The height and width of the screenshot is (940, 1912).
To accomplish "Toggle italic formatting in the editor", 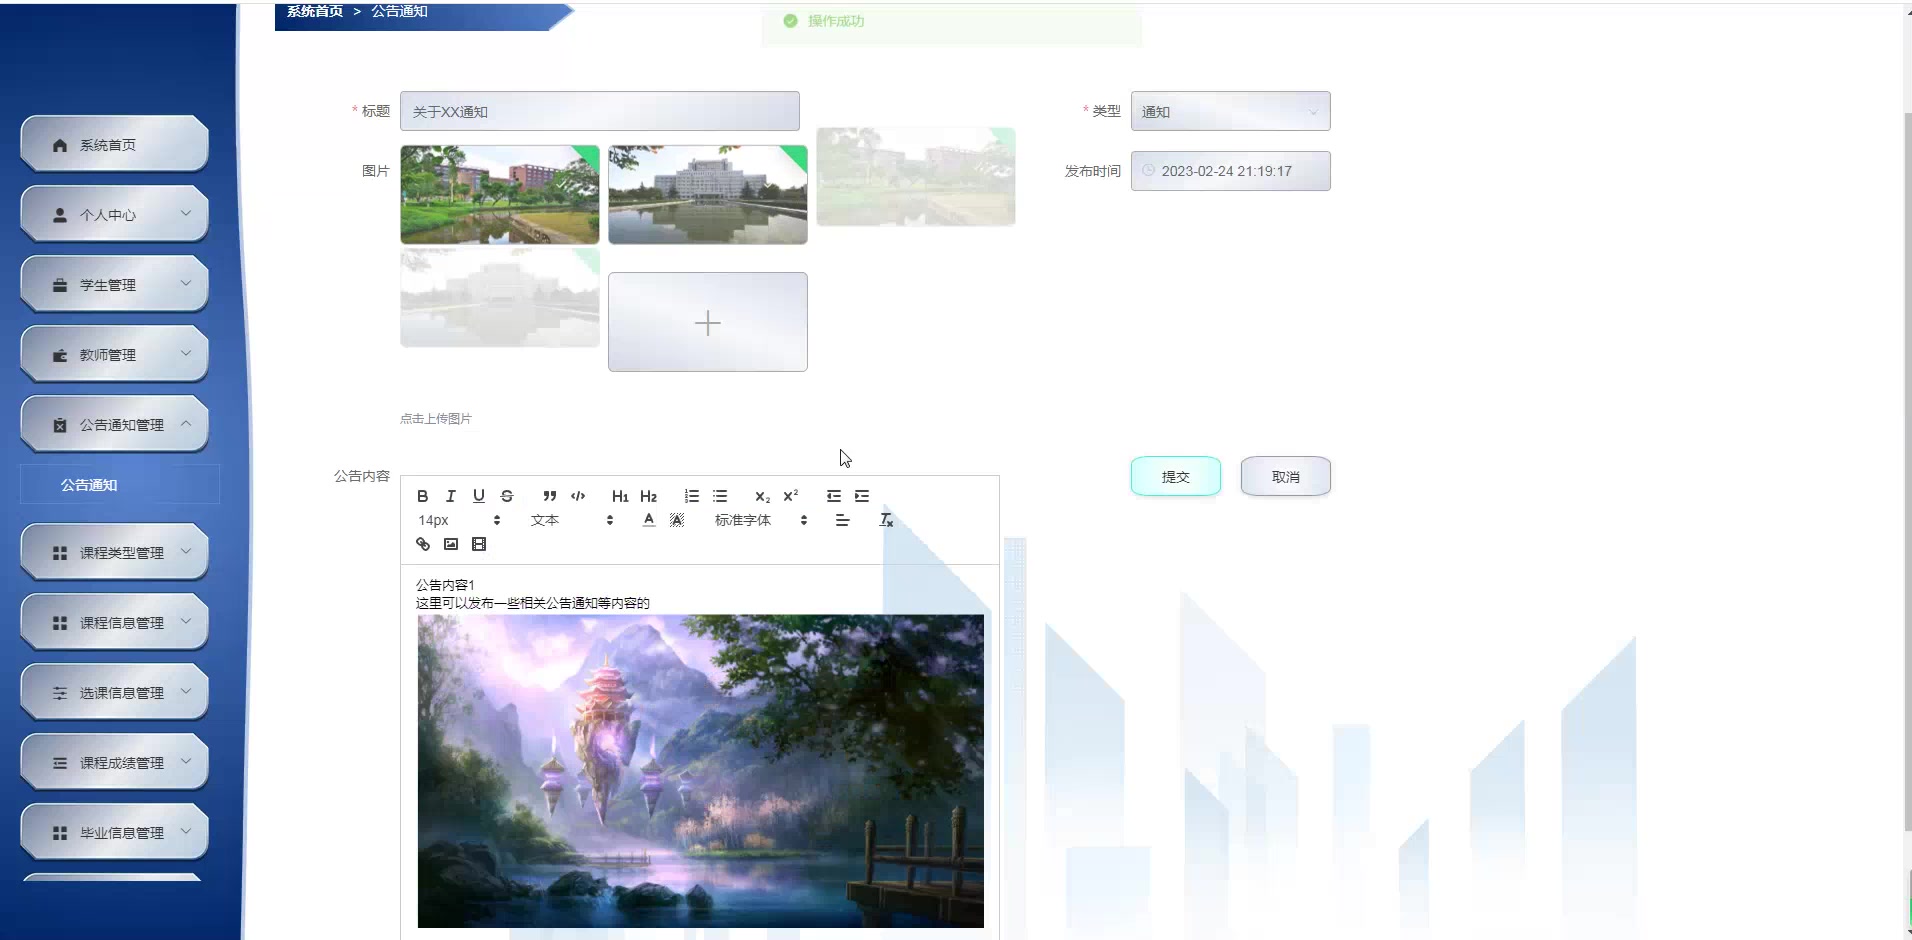I will coord(451,496).
